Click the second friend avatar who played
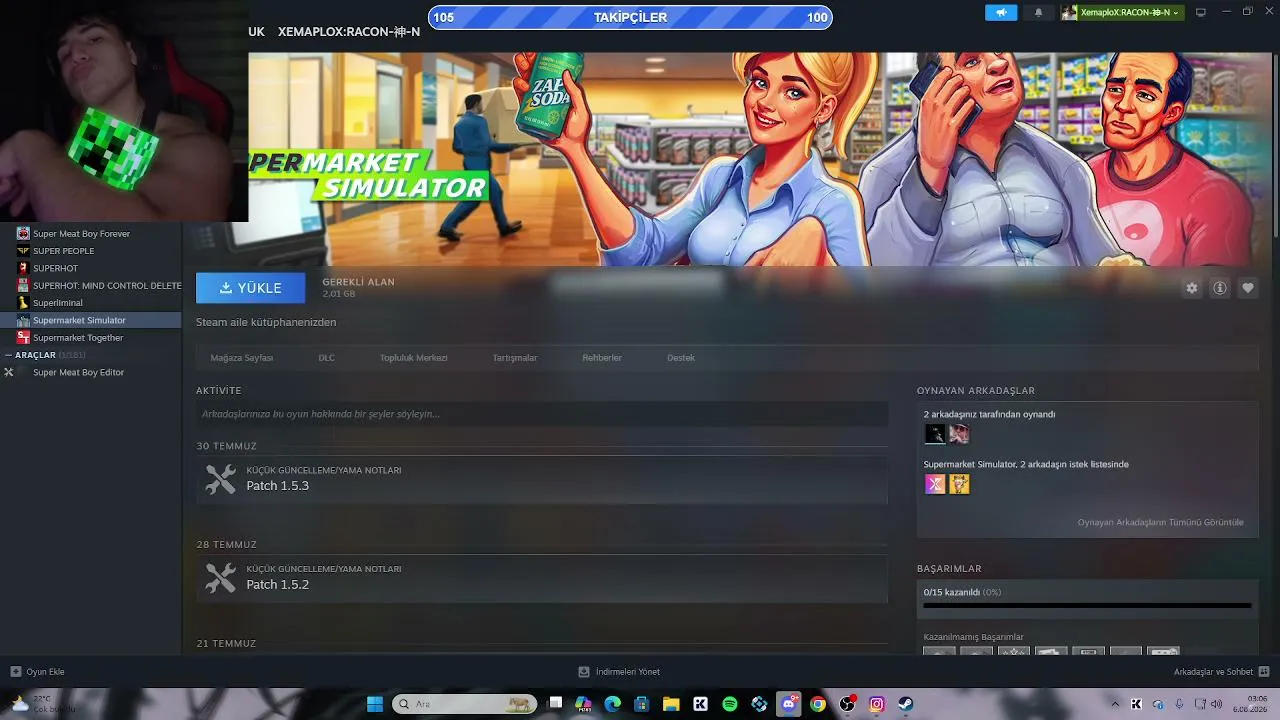The image size is (1280, 720). 959,434
